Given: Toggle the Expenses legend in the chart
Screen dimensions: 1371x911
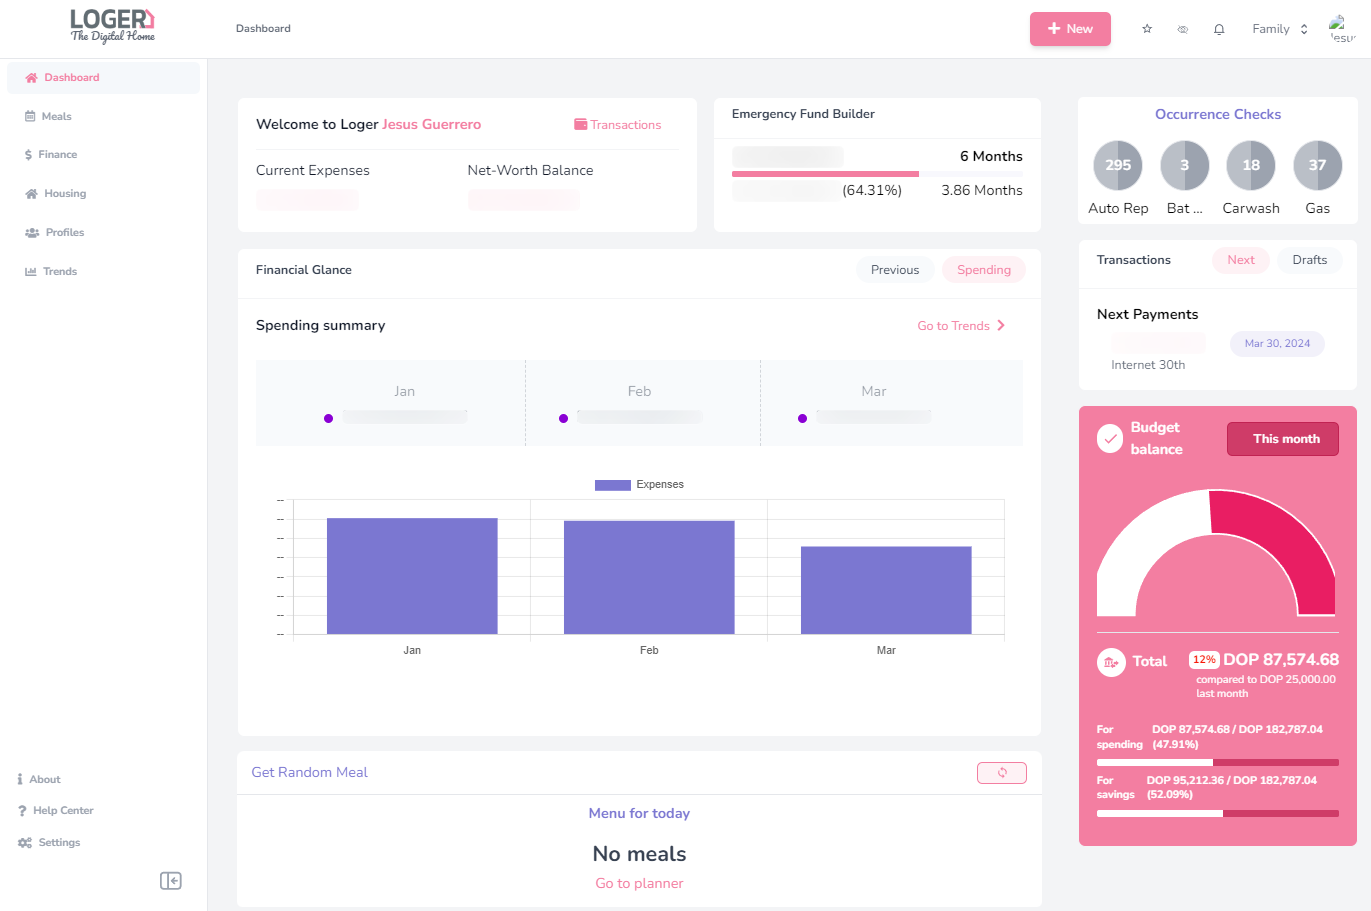Looking at the screenshot, I should pyautogui.click(x=639, y=484).
